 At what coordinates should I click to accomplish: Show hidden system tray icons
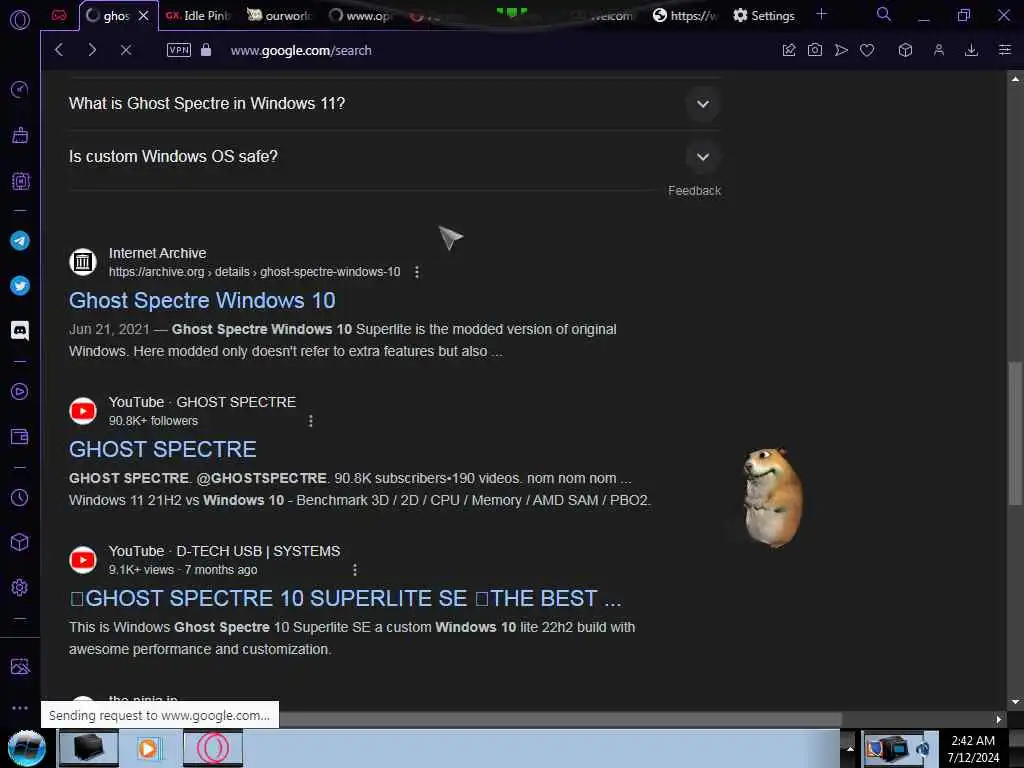850,748
